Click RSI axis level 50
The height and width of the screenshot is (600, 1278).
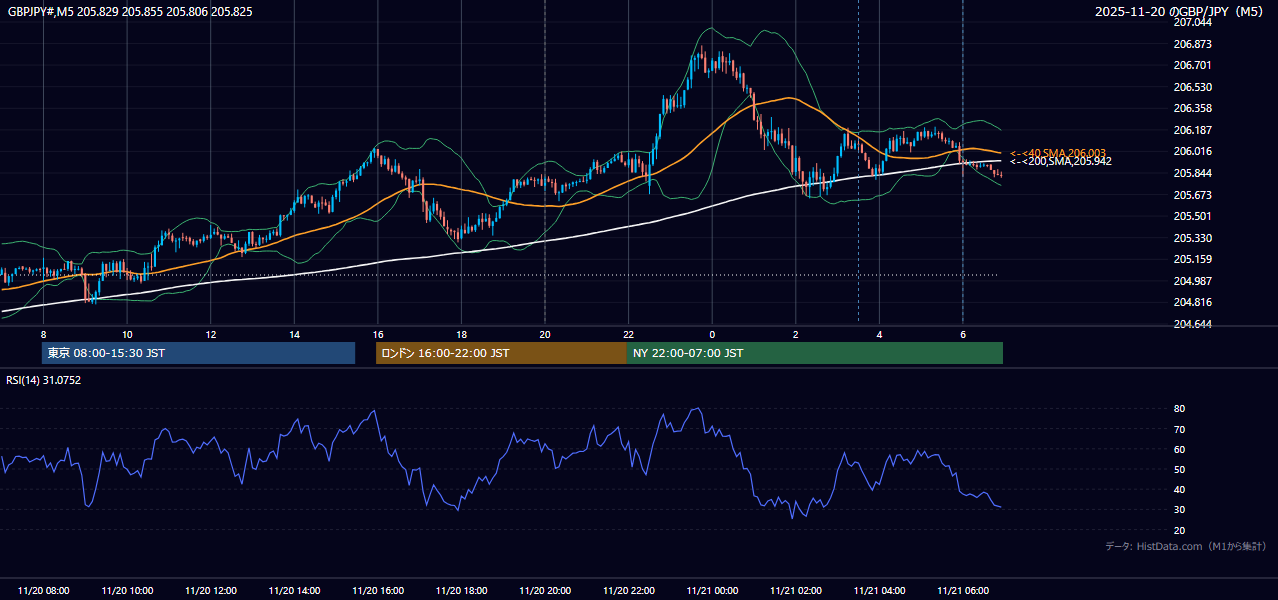[x=1180, y=469]
